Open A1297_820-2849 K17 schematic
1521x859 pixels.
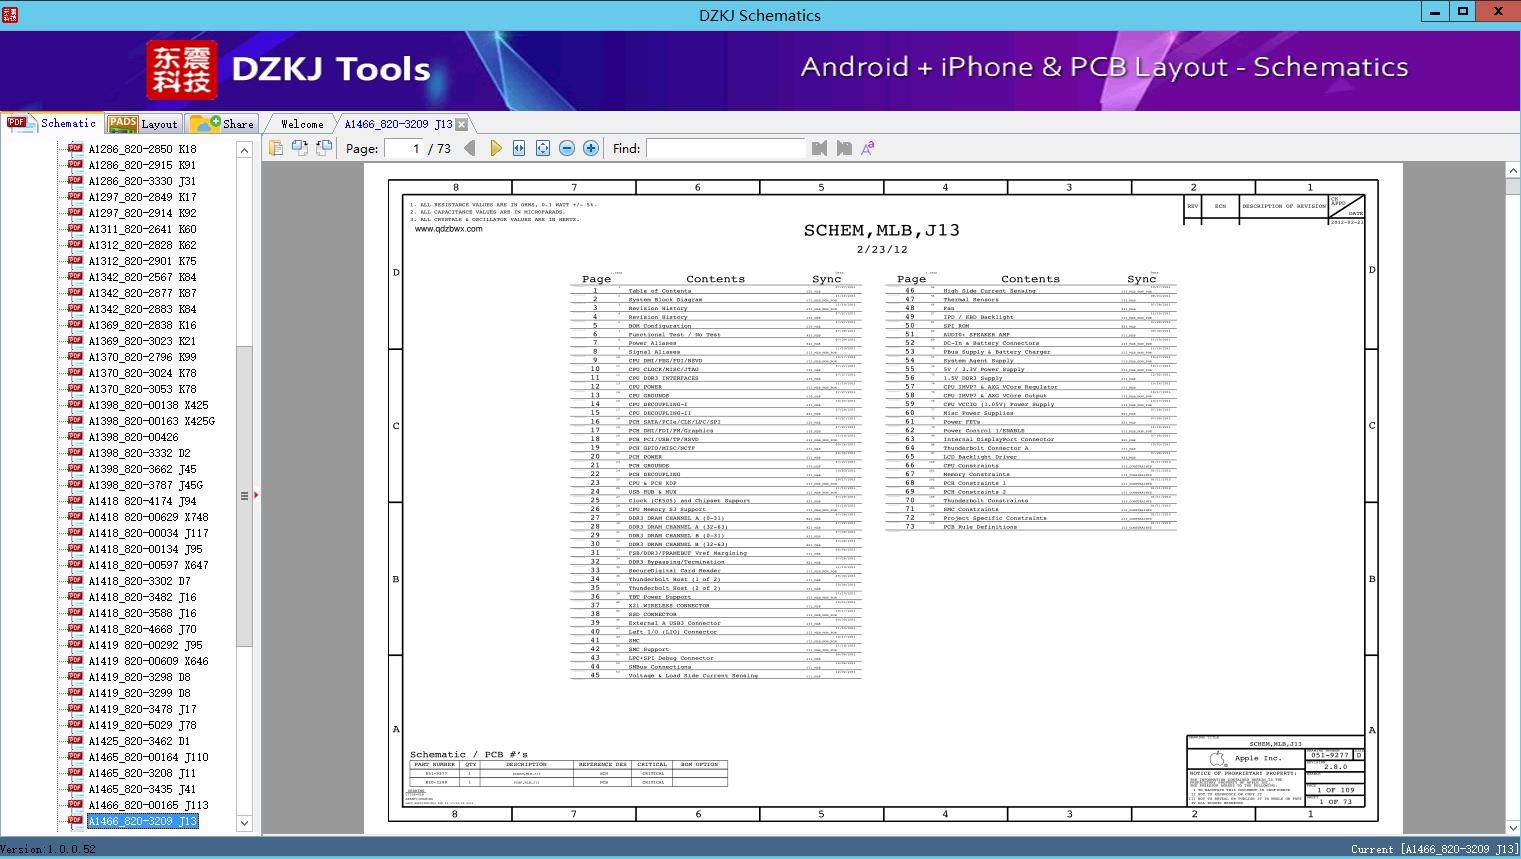pos(142,197)
